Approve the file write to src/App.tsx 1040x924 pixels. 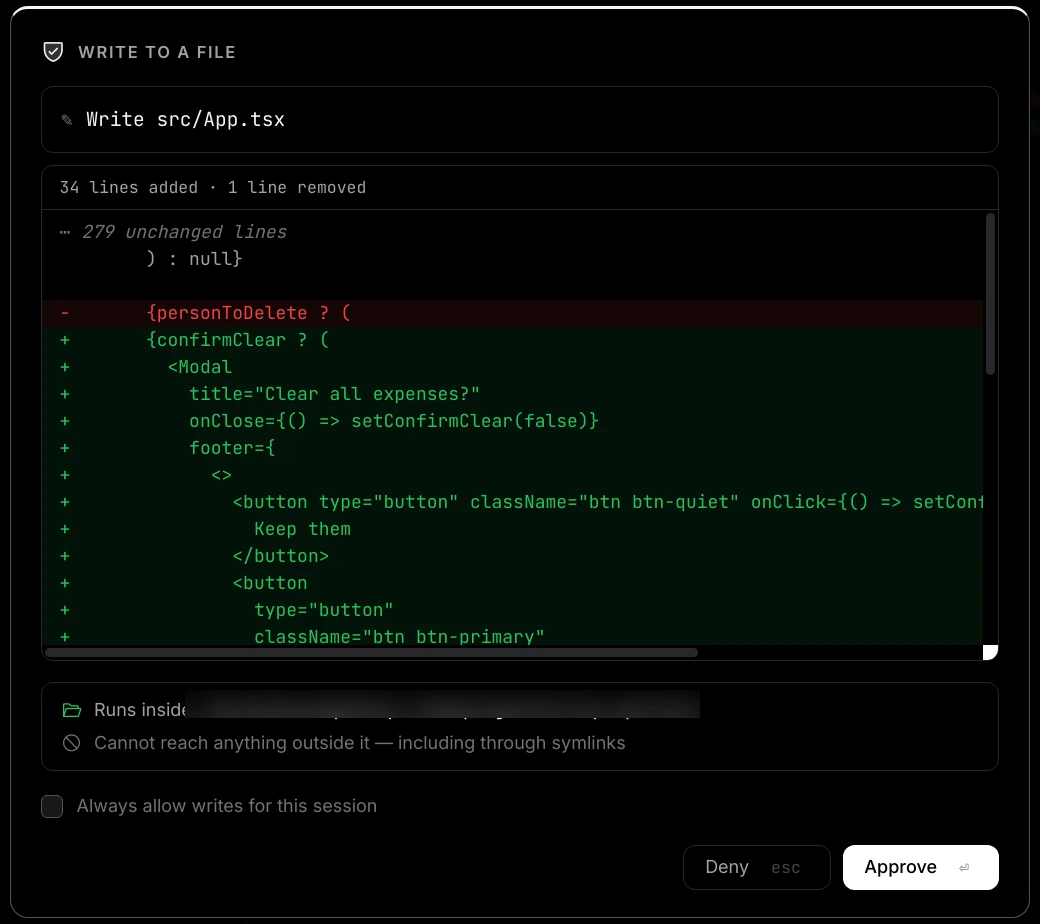(921, 867)
